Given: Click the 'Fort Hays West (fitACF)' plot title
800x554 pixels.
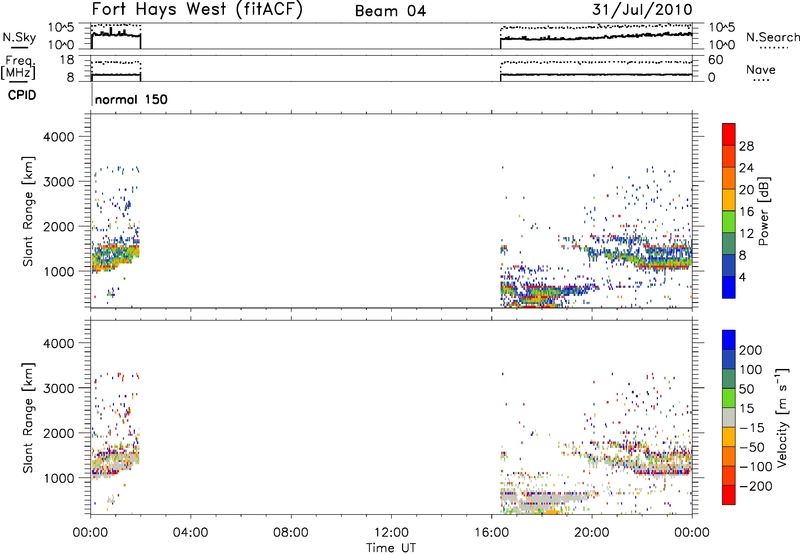Looking at the screenshot, I should click(x=197, y=10).
